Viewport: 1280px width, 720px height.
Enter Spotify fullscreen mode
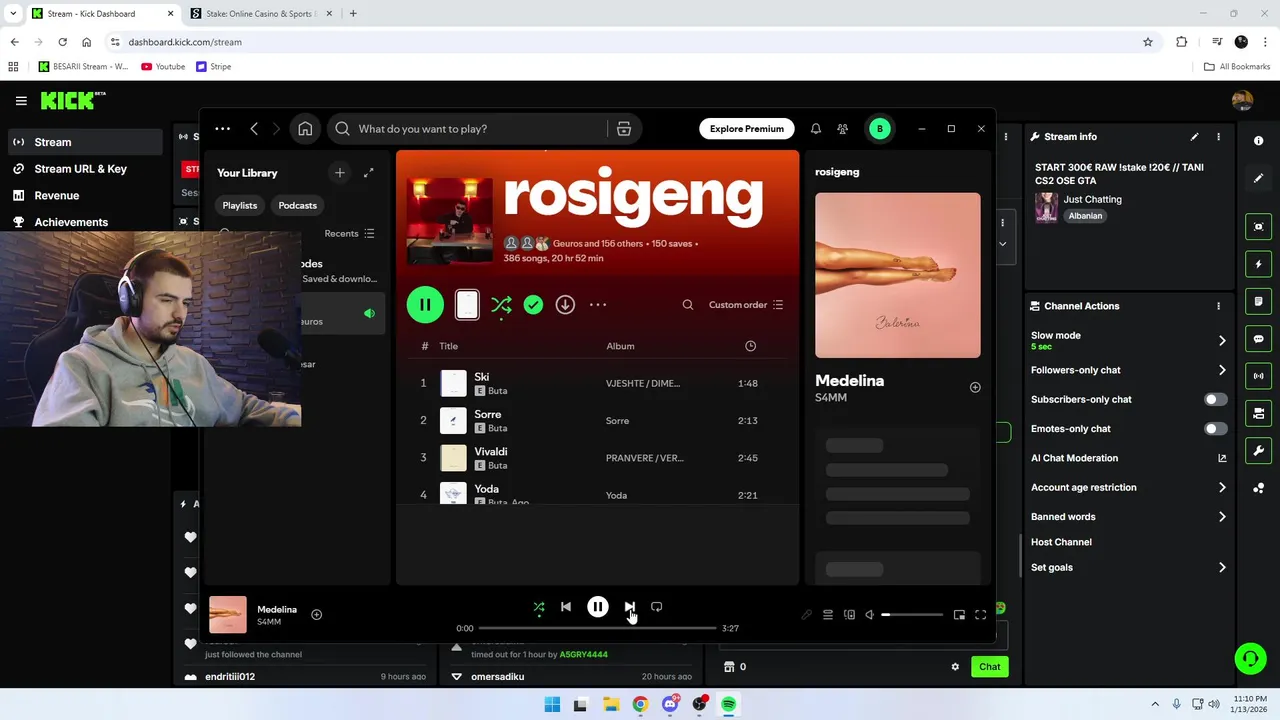[x=981, y=615]
